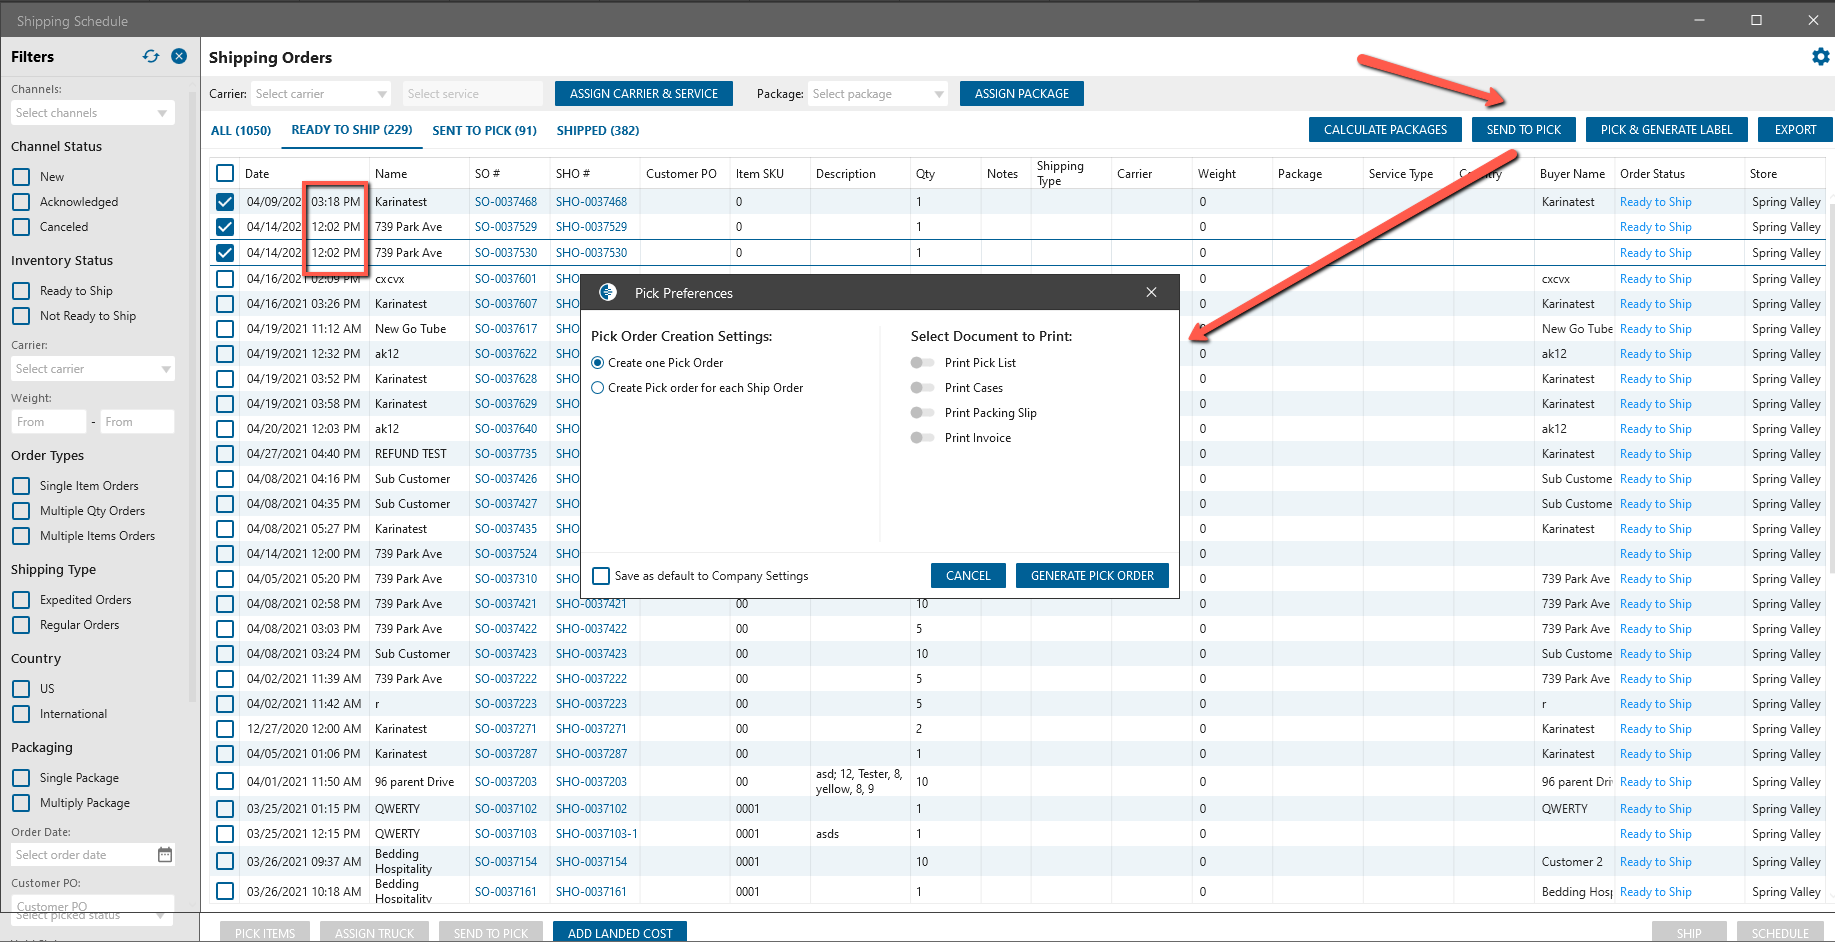The width and height of the screenshot is (1835, 942).
Task: Check Expedited Orders shipping type
Action: 21,600
